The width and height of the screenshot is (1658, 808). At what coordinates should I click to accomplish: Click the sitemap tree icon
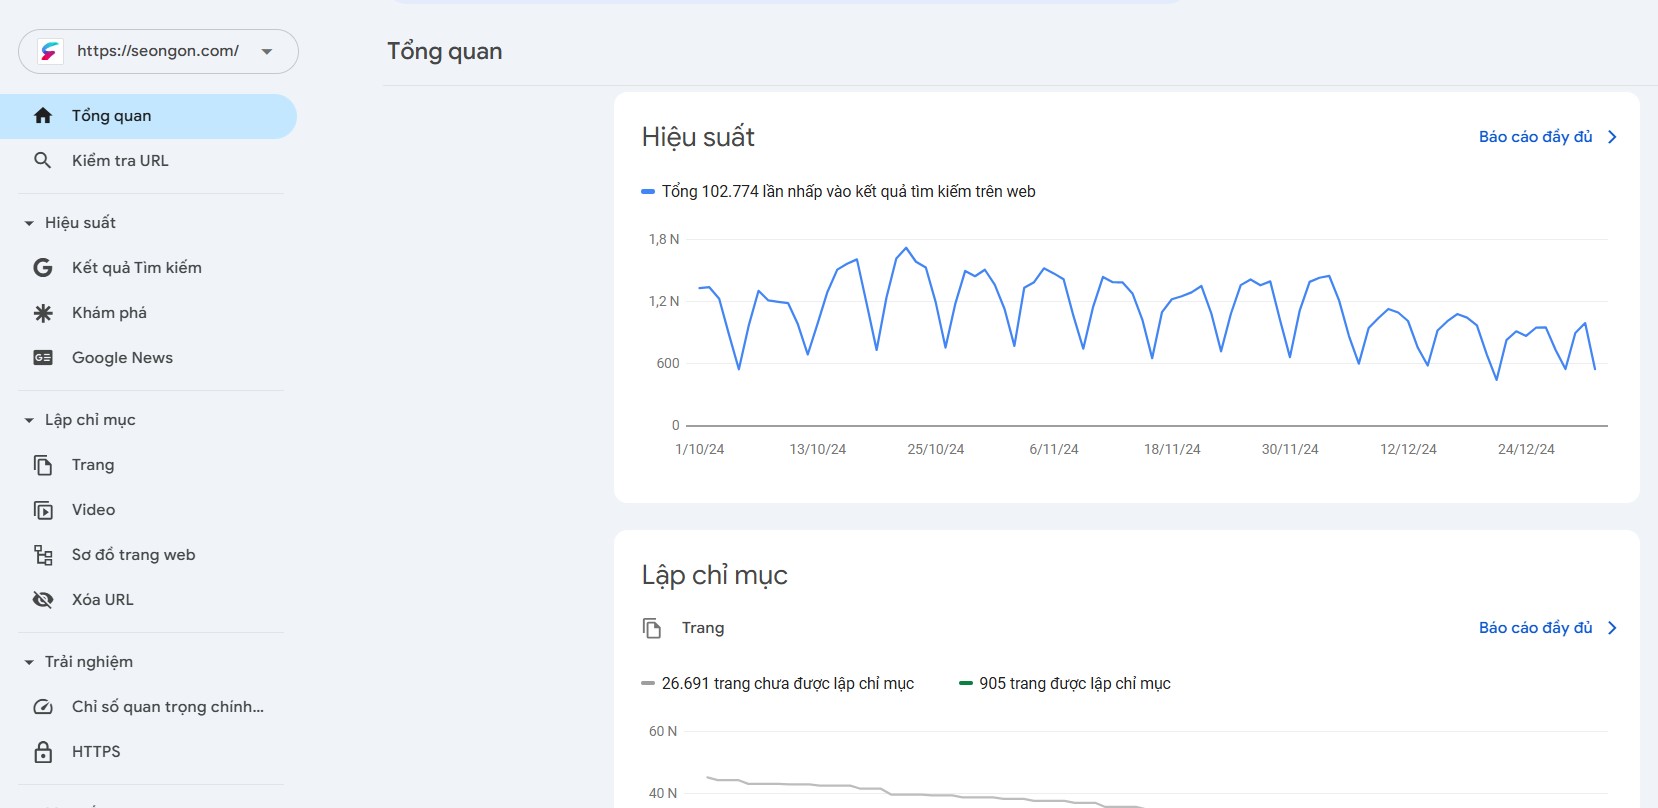[43, 555]
